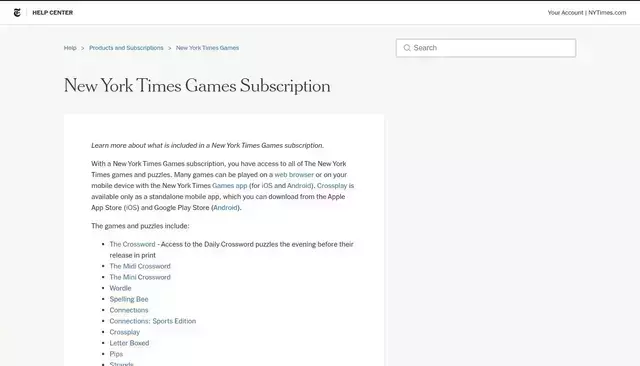Click the Android Google Play Store link
640x366 pixels.
coord(225,208)
